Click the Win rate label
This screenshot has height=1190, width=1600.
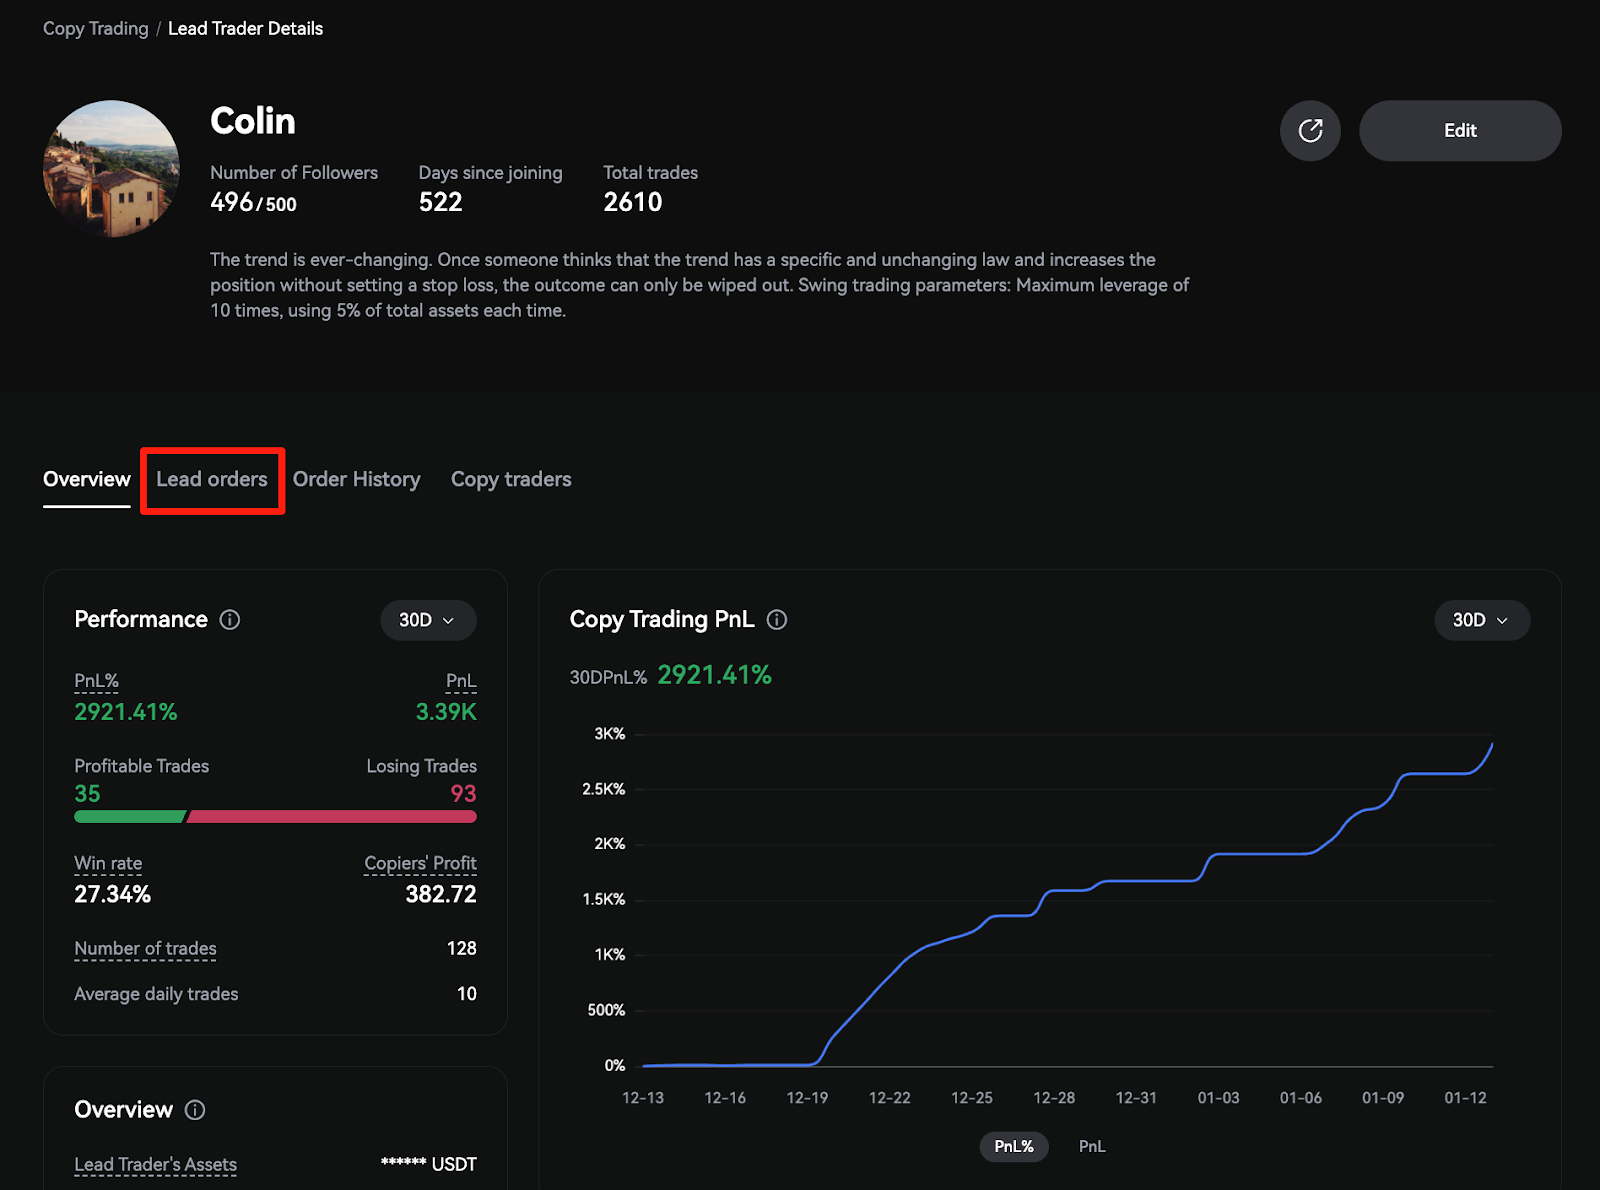pos(108,863)
